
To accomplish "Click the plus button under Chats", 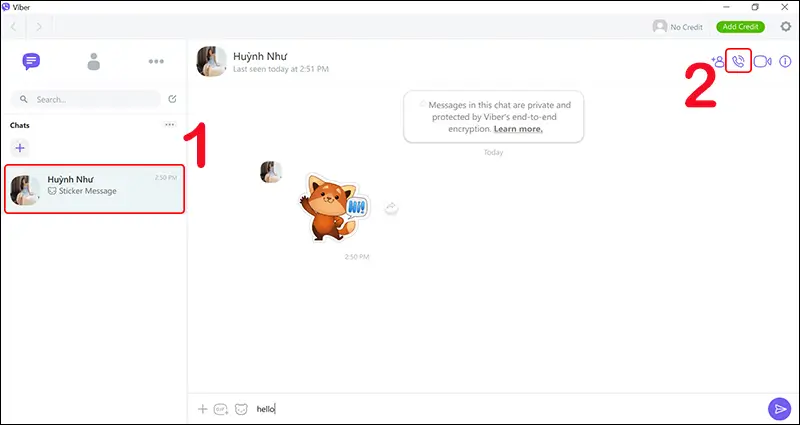I will tap(20, 148).
